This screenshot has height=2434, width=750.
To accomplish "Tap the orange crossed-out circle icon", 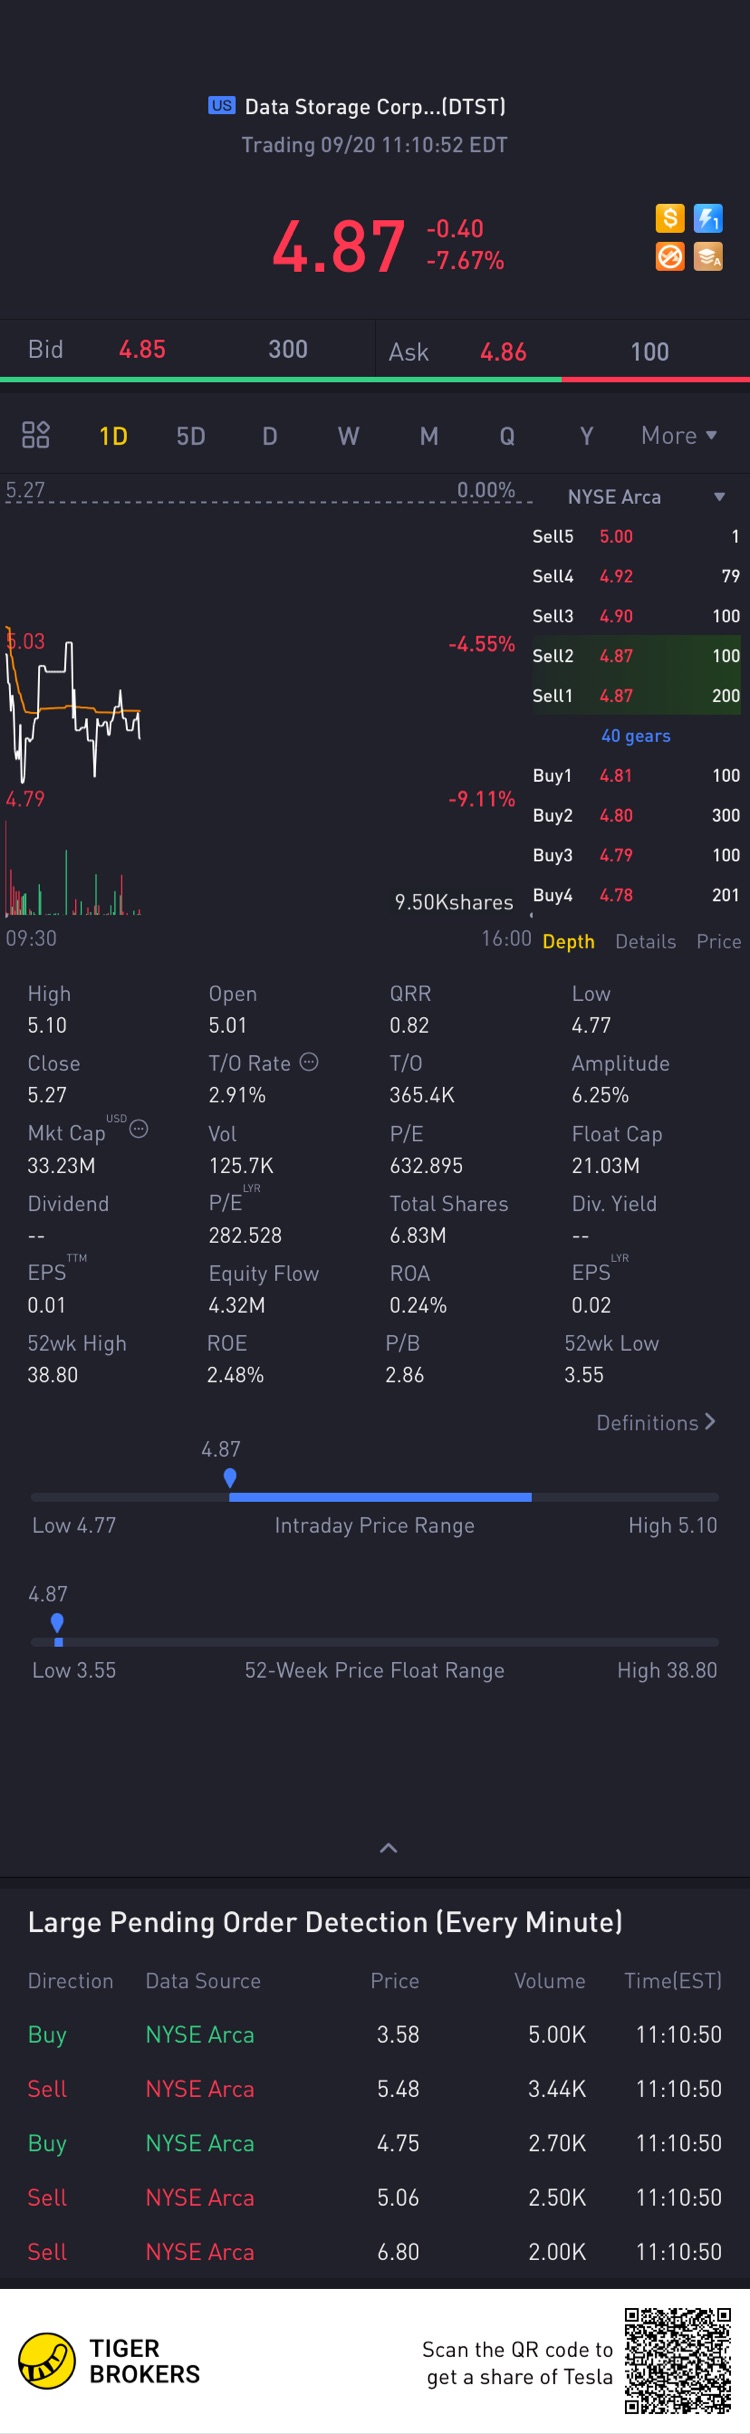I will click(669, 257).
